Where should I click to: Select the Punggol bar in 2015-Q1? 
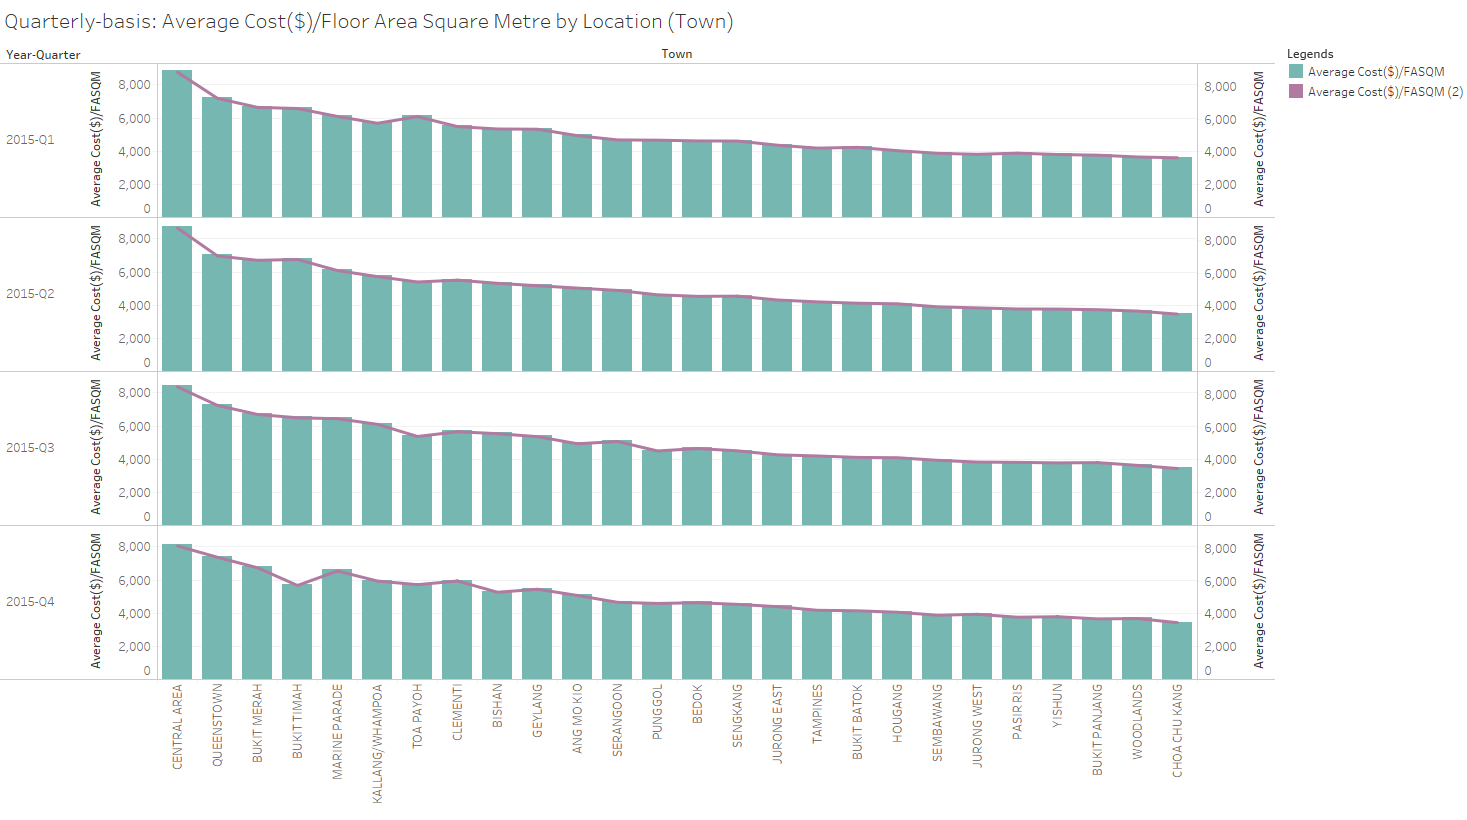tap(657, 179)
